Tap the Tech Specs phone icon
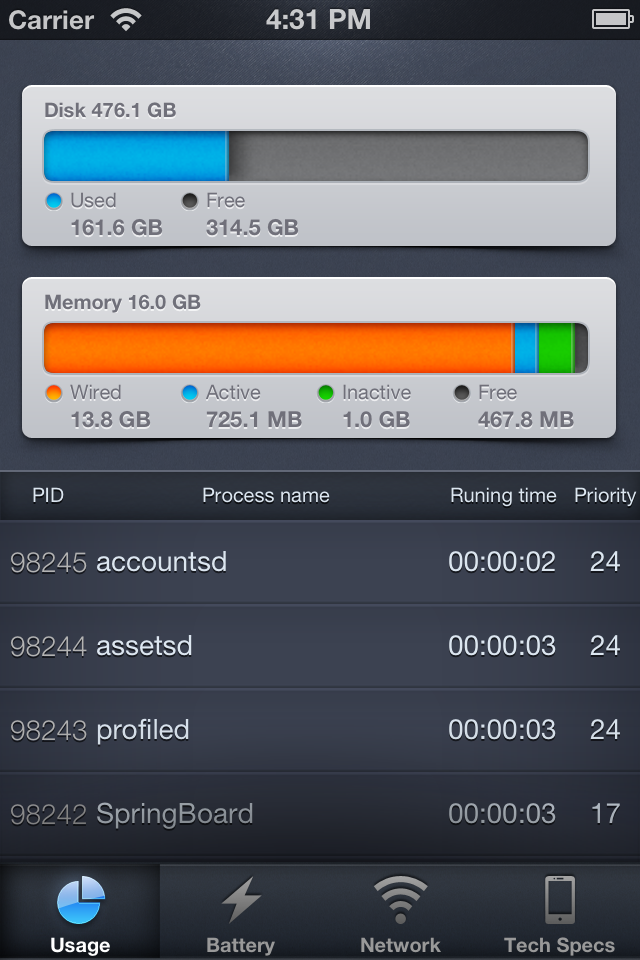This screenshot has width=640, height=960. [x=560, y=900]
